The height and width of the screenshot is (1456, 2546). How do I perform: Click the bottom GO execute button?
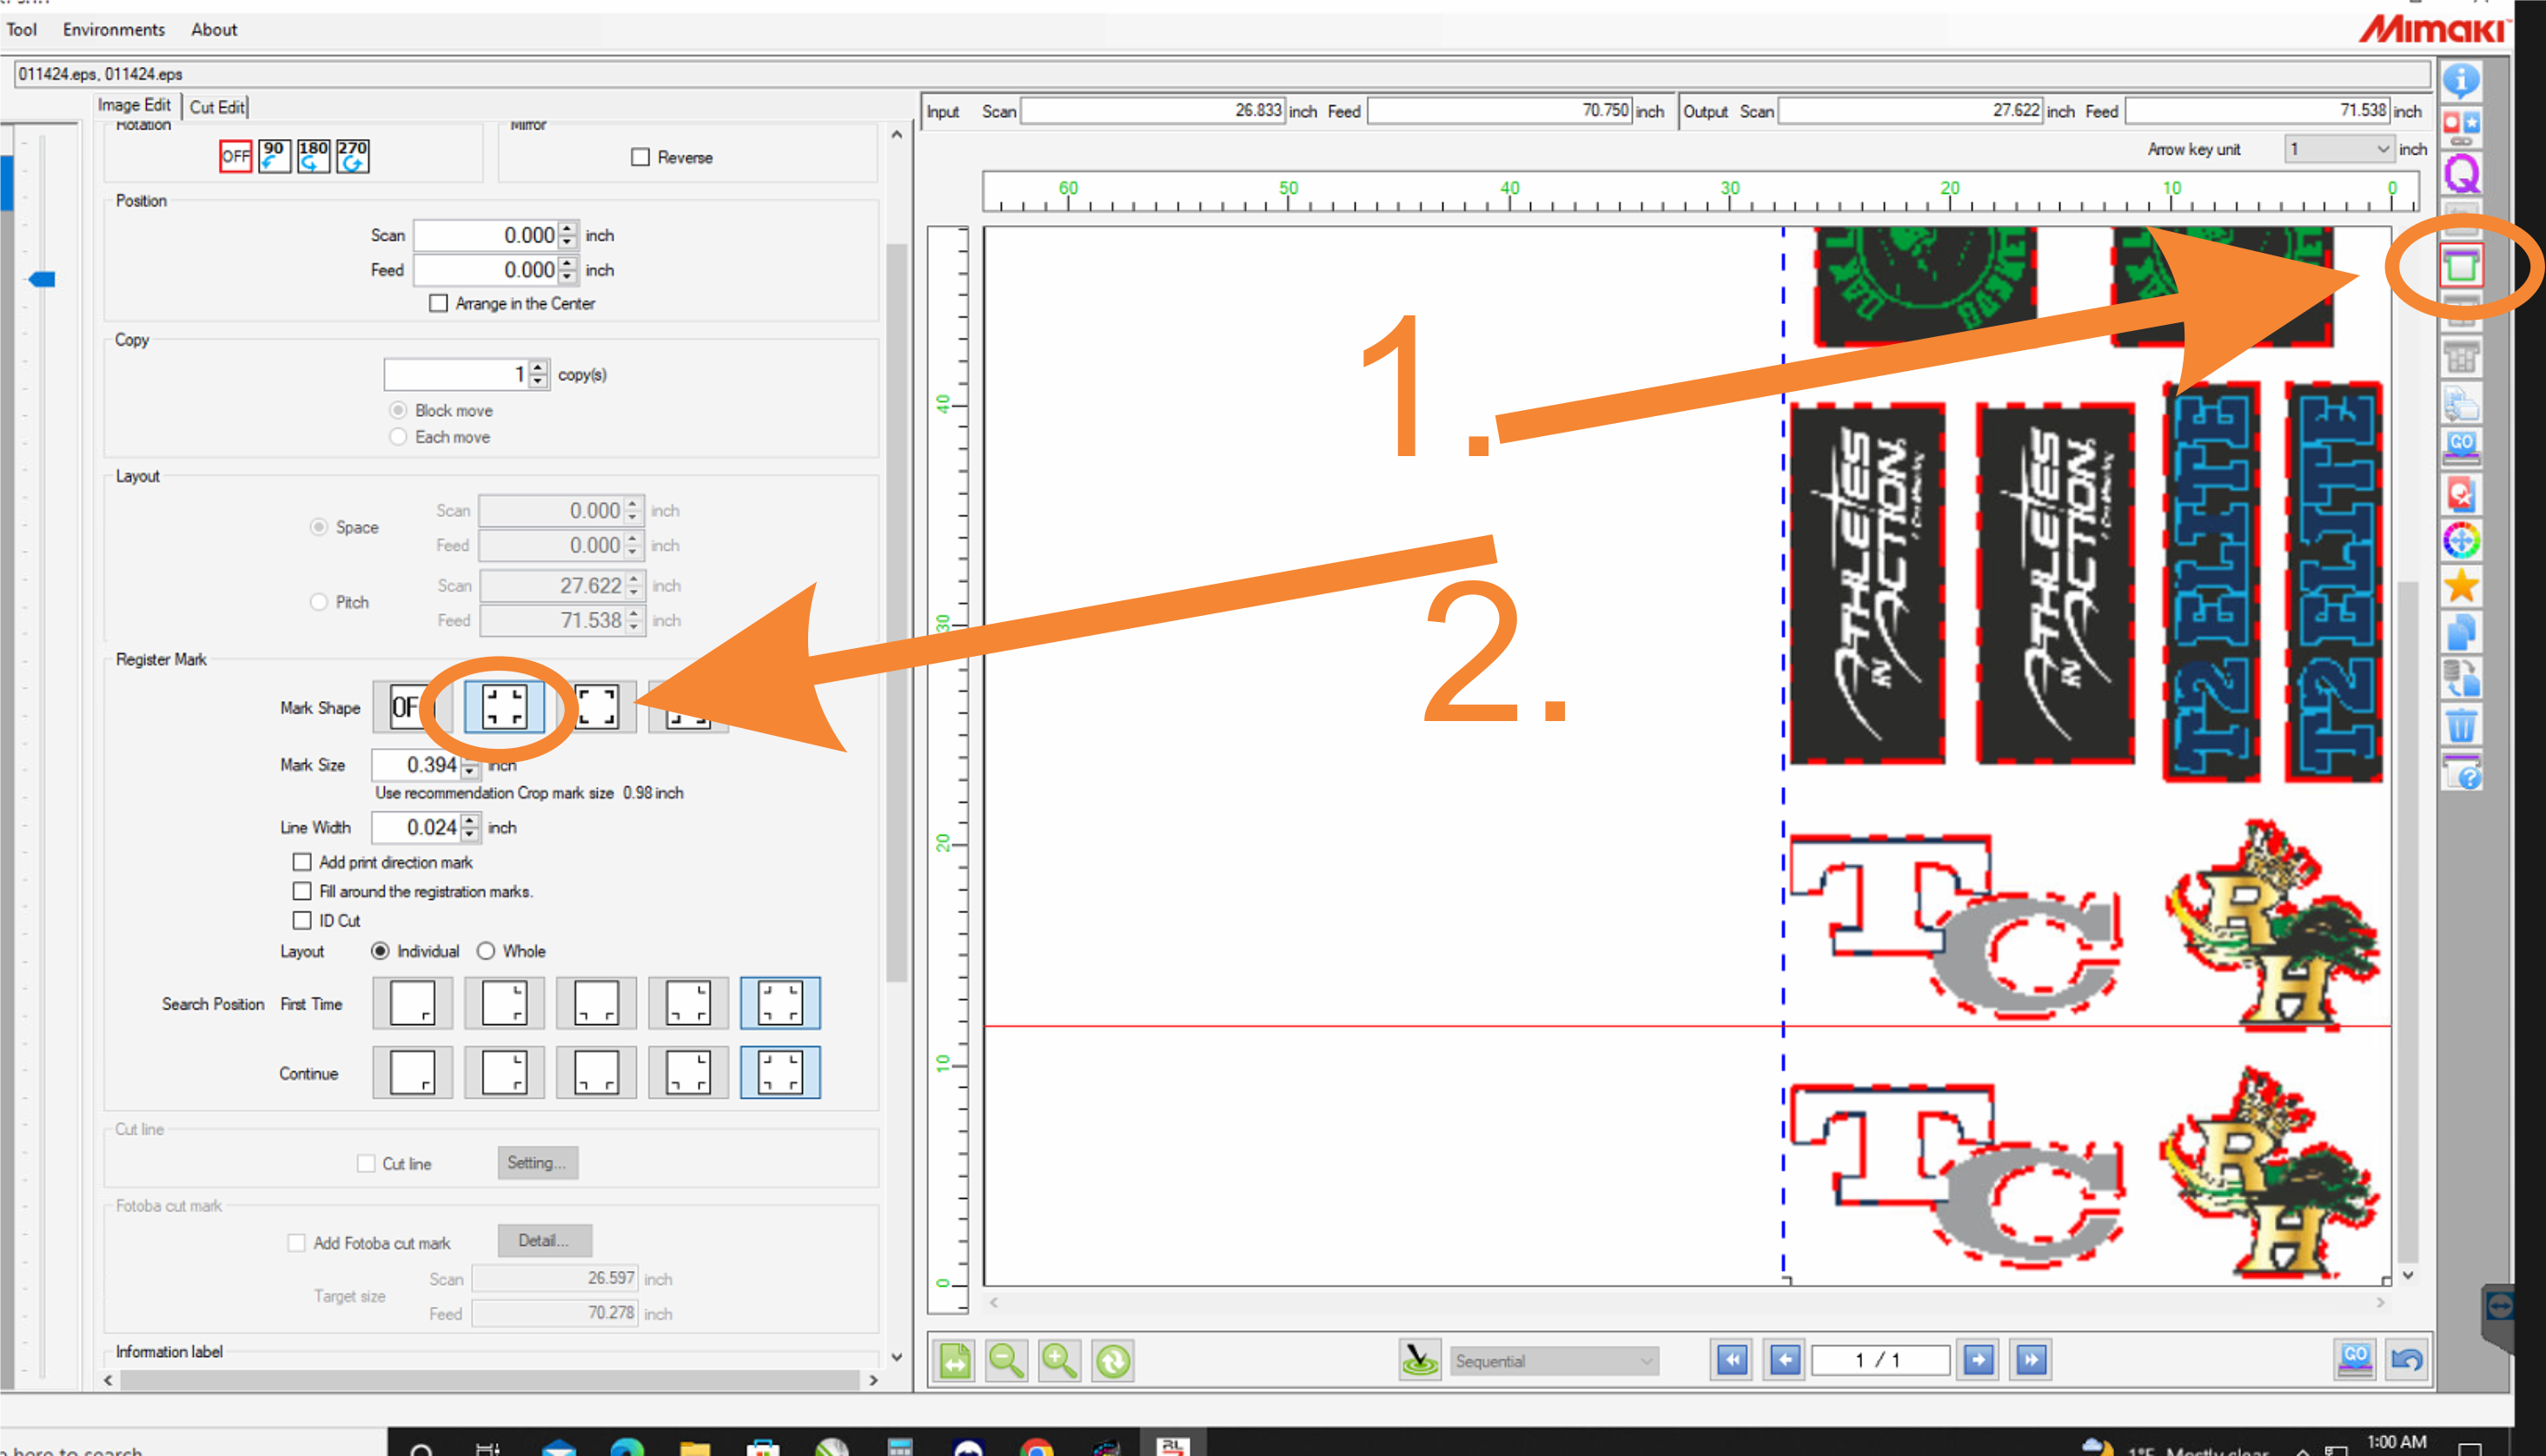(2355, 1360)
